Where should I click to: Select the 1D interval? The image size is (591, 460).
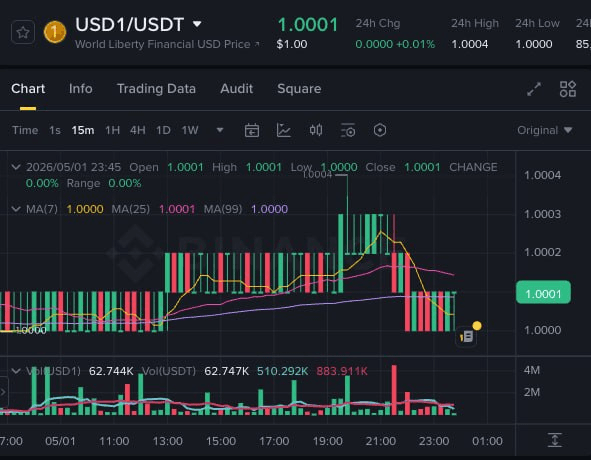pos(163,130)
